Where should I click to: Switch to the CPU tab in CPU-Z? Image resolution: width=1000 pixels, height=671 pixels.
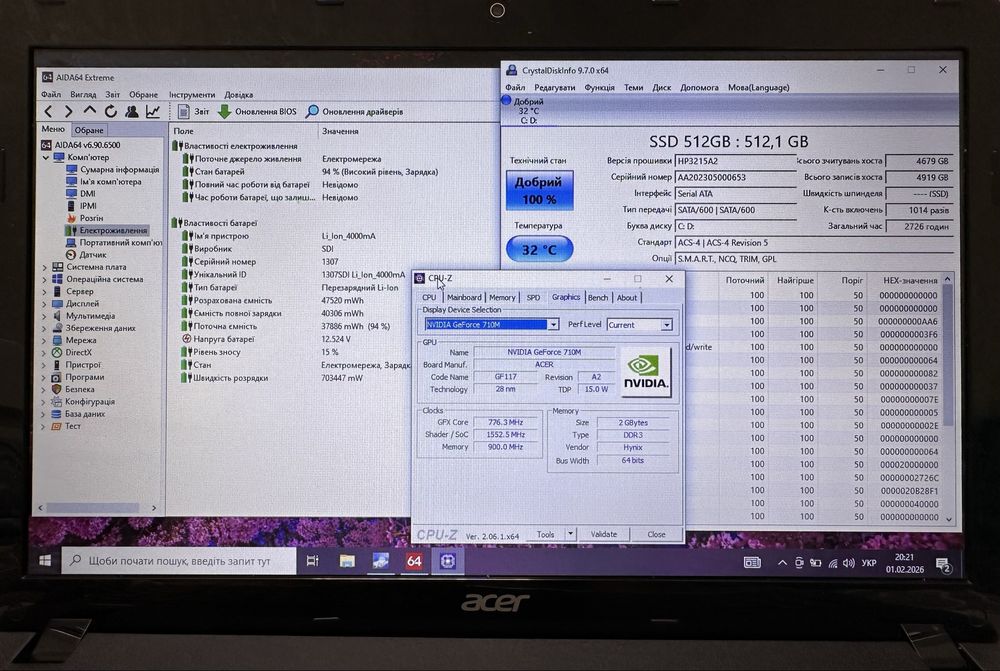point(429,298)
